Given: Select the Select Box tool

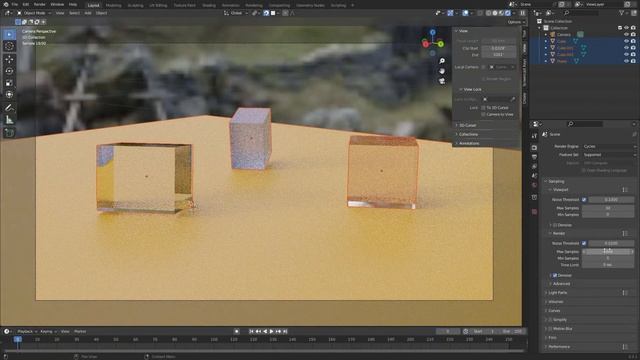Looking at the screenshot, I should pyautogui.click(x=9, y=34).
